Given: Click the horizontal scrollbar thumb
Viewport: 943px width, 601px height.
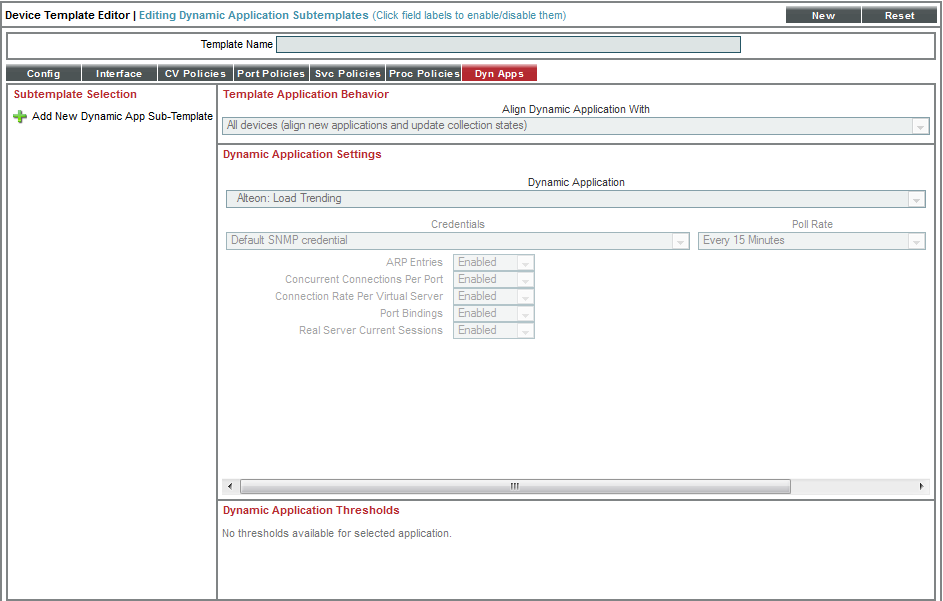Looking at the screenshot, I should pos(514,486).
